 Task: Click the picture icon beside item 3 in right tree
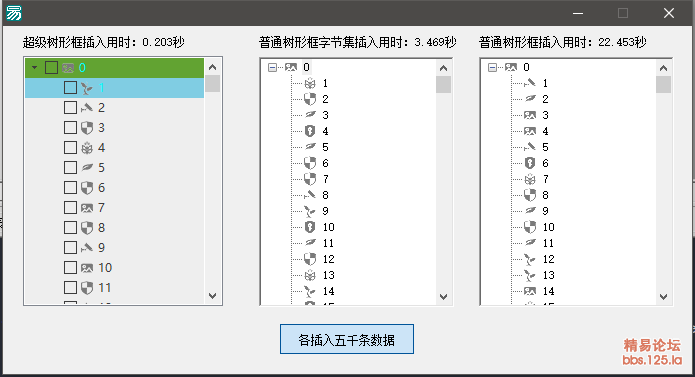coord(530,115)
